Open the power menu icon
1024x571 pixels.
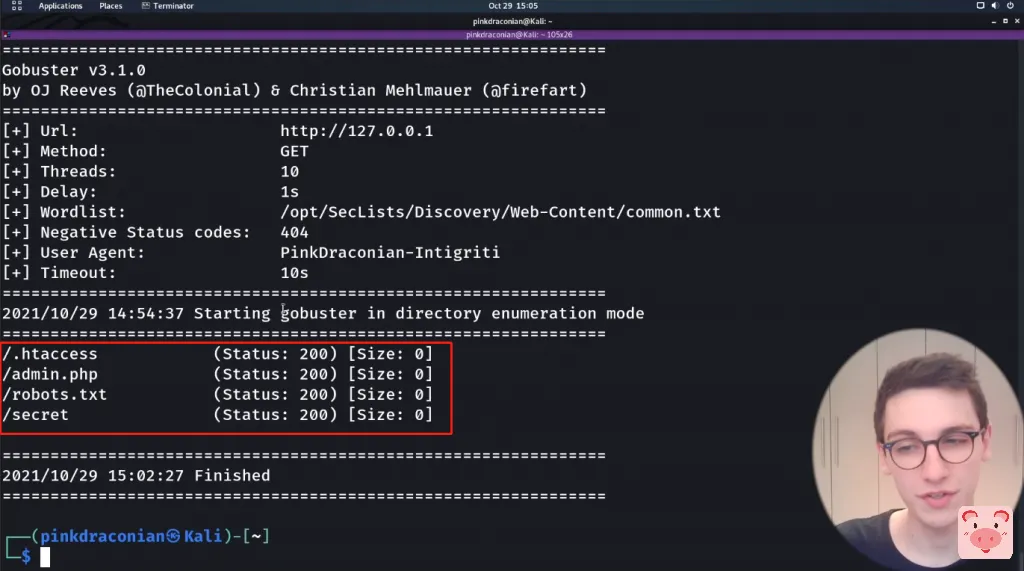1010,6
